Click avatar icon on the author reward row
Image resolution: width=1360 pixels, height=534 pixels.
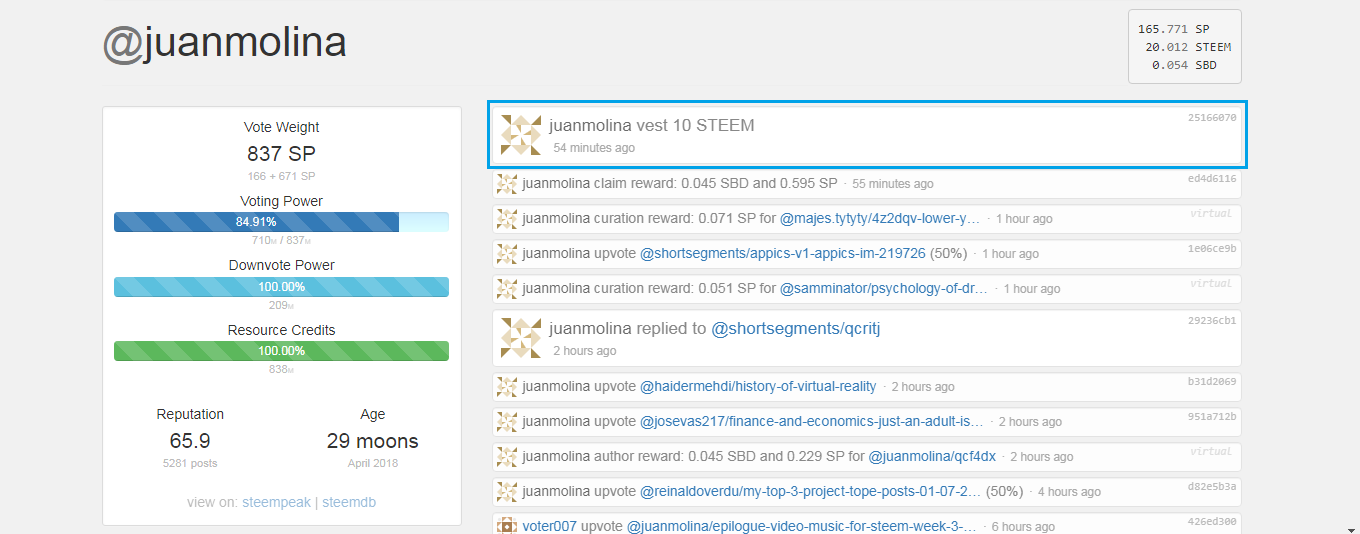click(507, 456)
